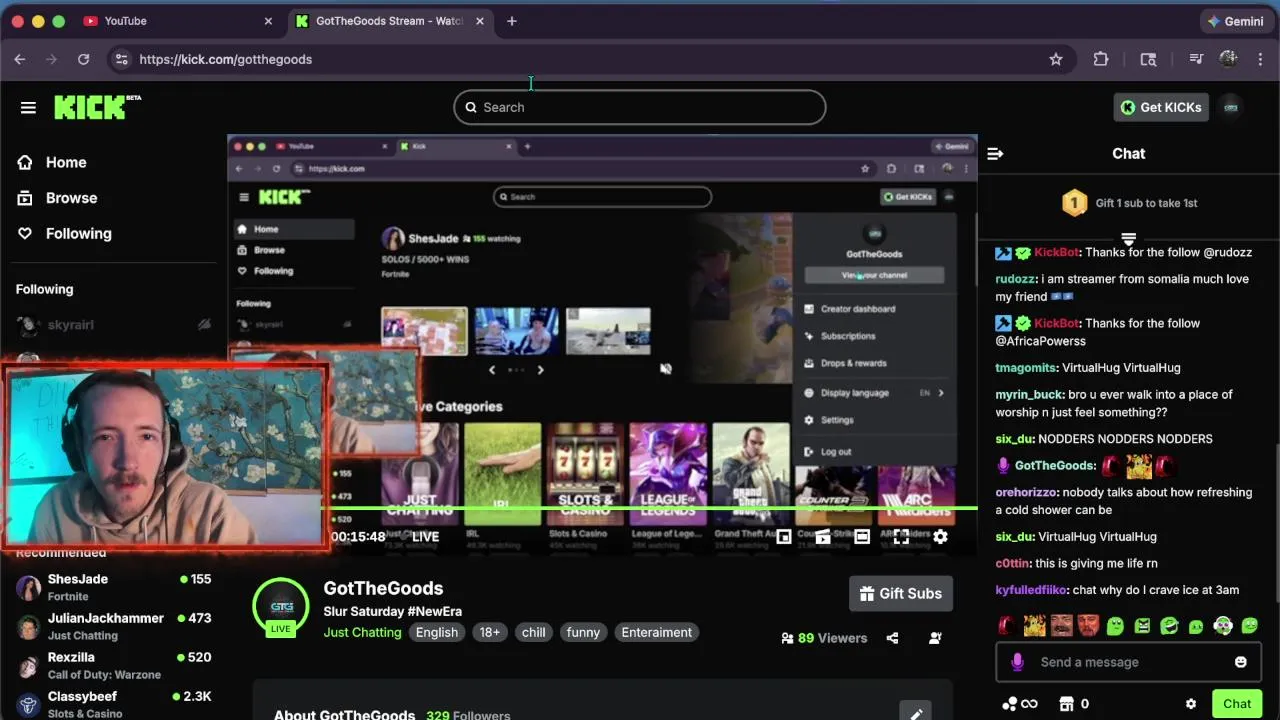Click the Gift Subs button
The image size is (1280, 720).
pos(901,594)
